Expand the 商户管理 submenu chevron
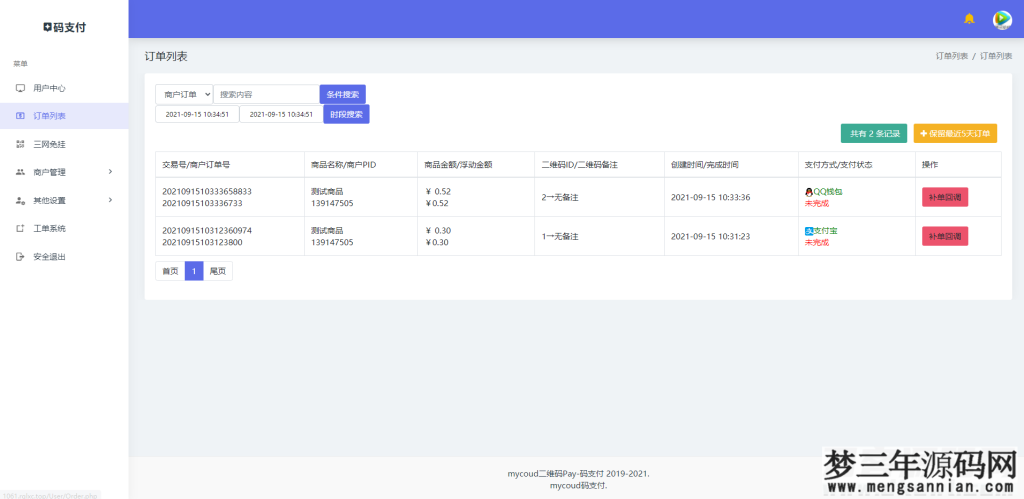 [x=110, y=172]
